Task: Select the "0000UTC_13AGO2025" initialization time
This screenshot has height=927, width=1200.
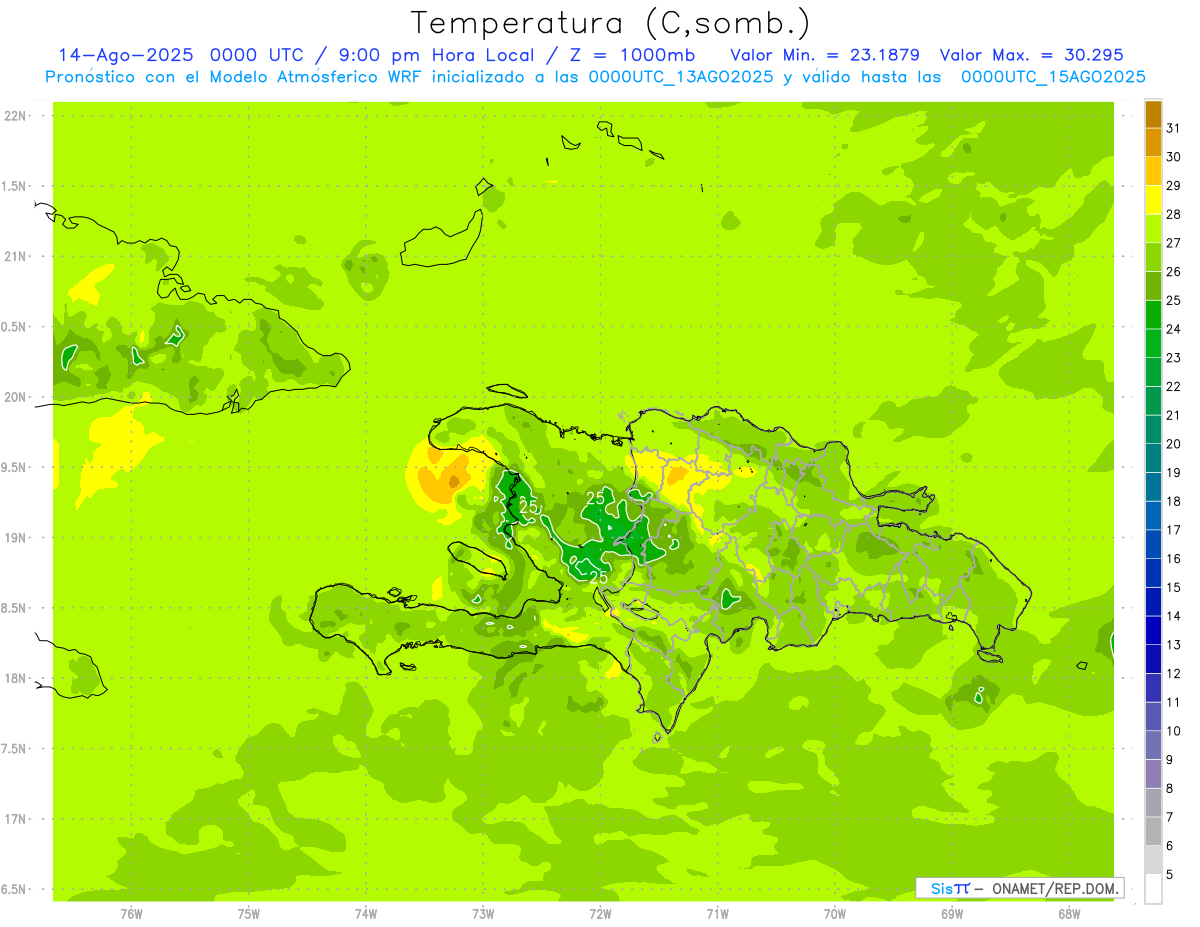Action: point(680,77)
